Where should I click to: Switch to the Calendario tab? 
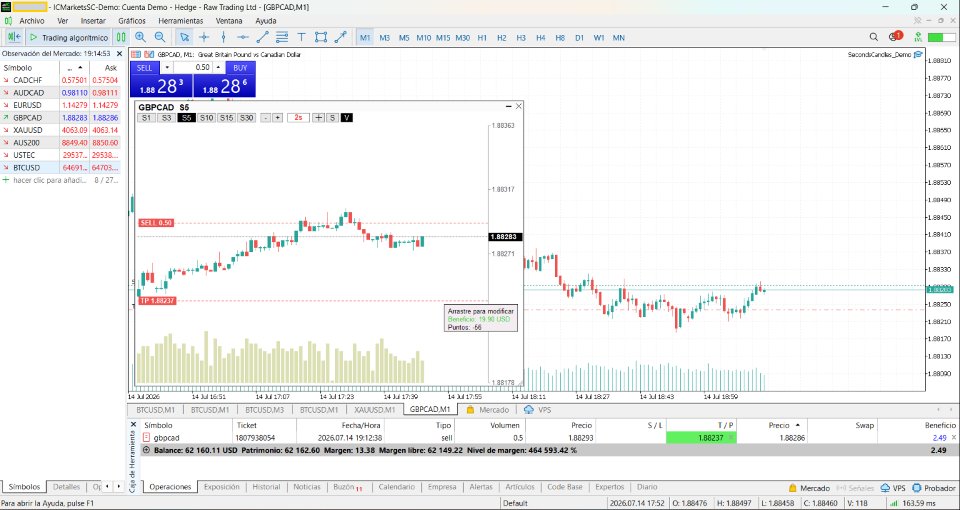[x=396, y=487]
